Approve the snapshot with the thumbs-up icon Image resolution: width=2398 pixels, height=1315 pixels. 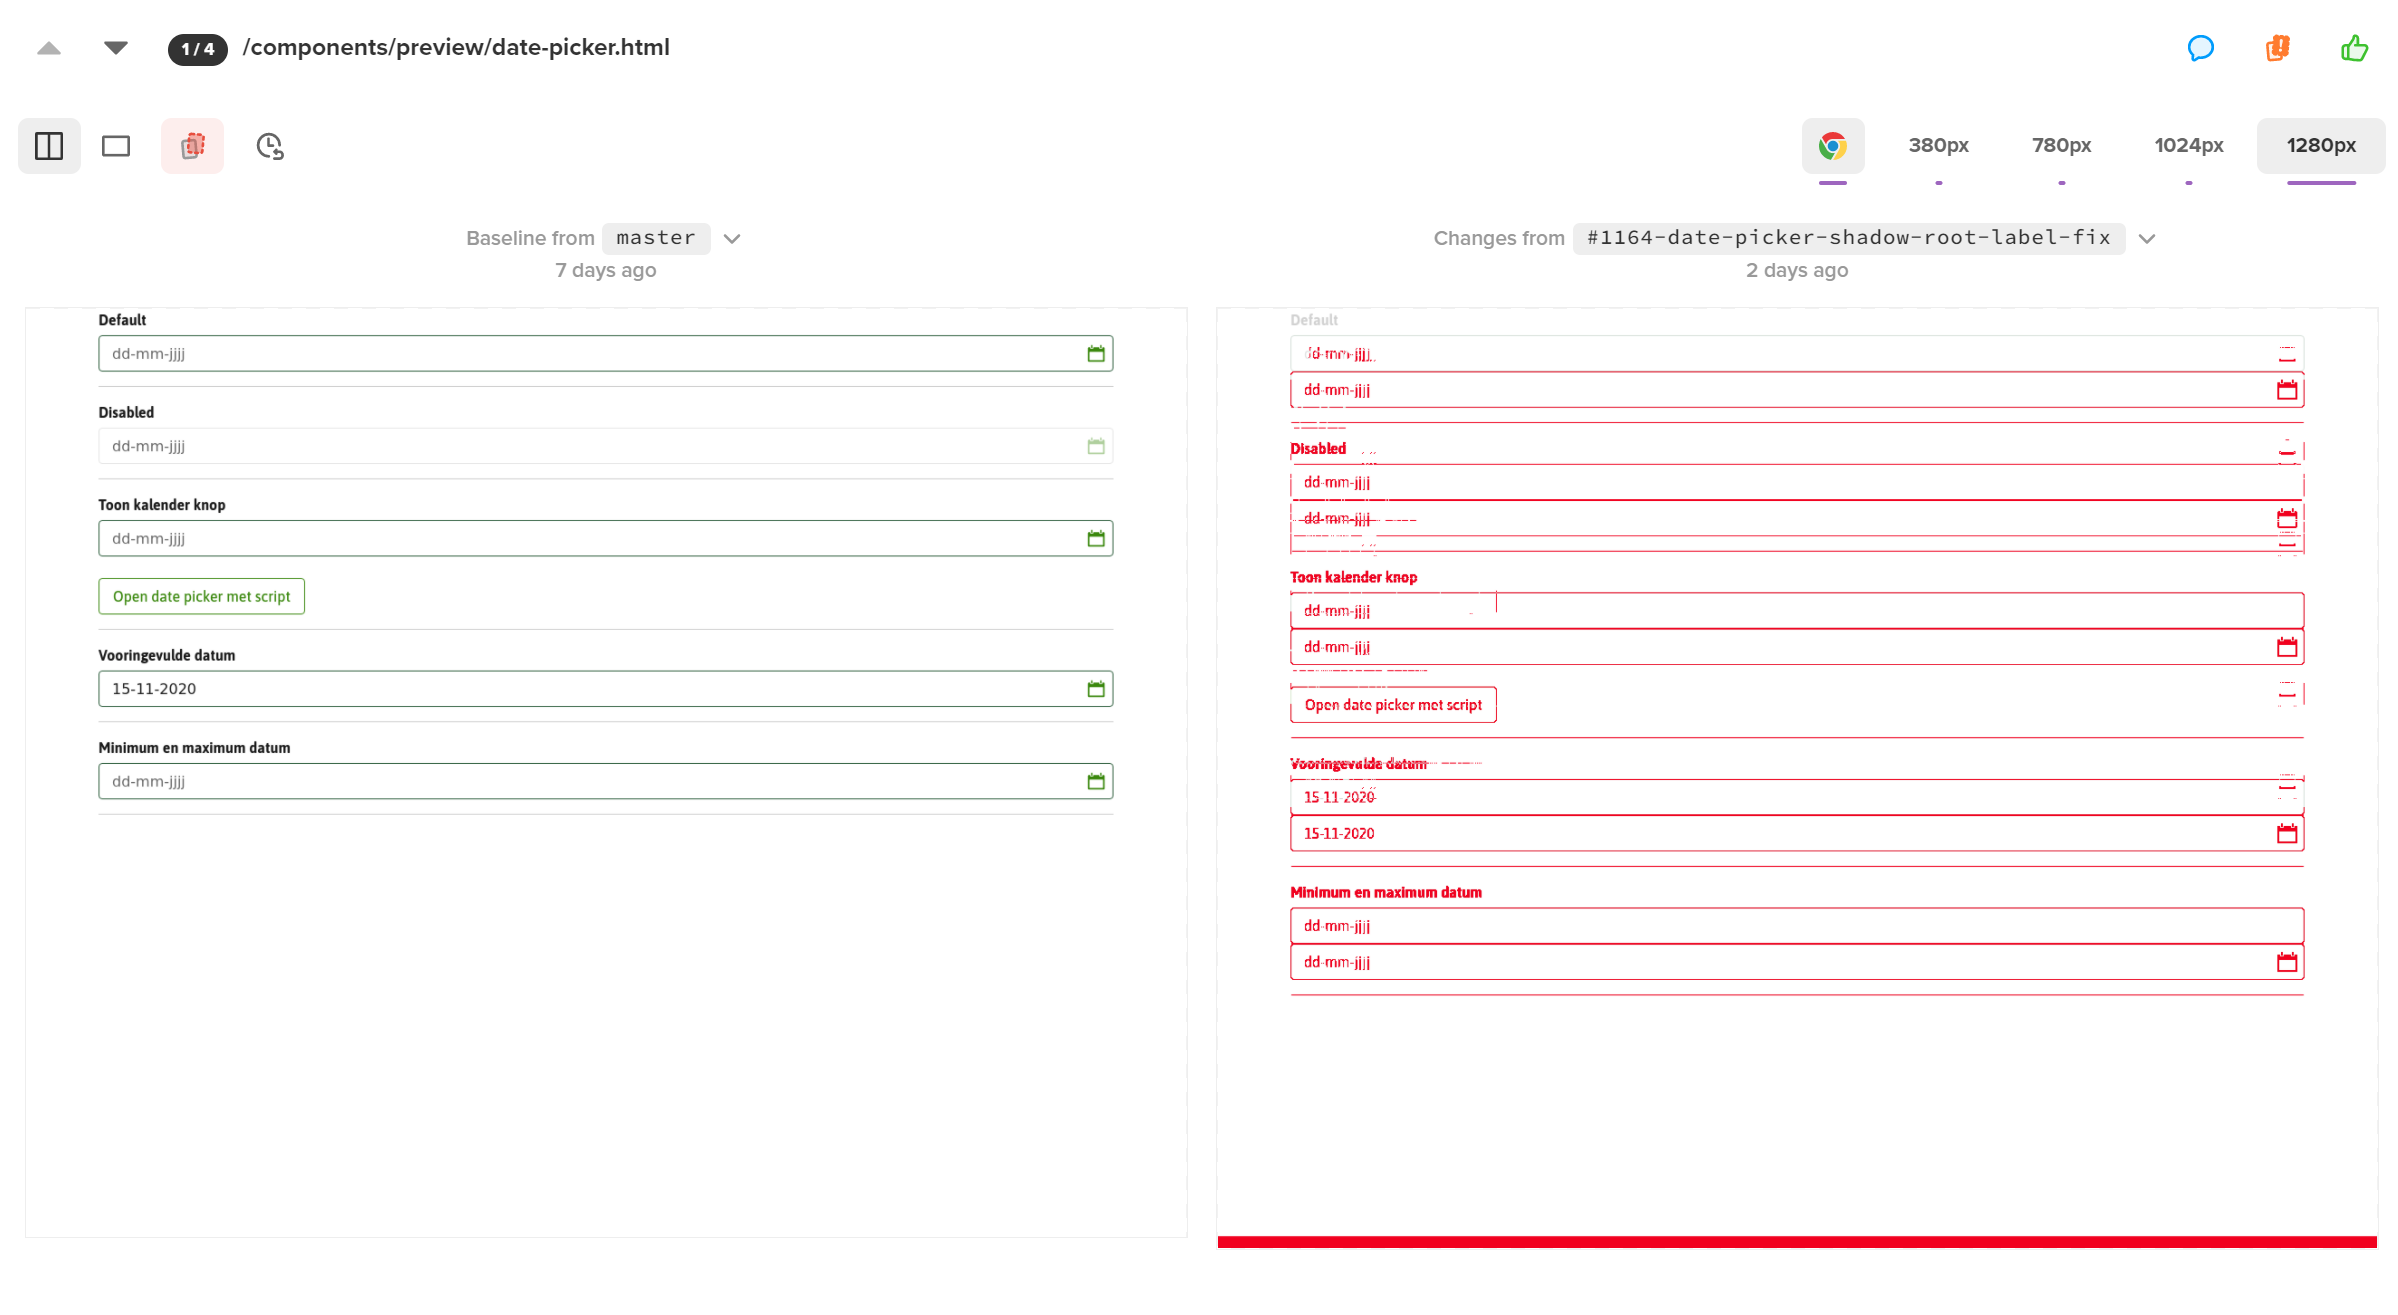click(2354, 48)
